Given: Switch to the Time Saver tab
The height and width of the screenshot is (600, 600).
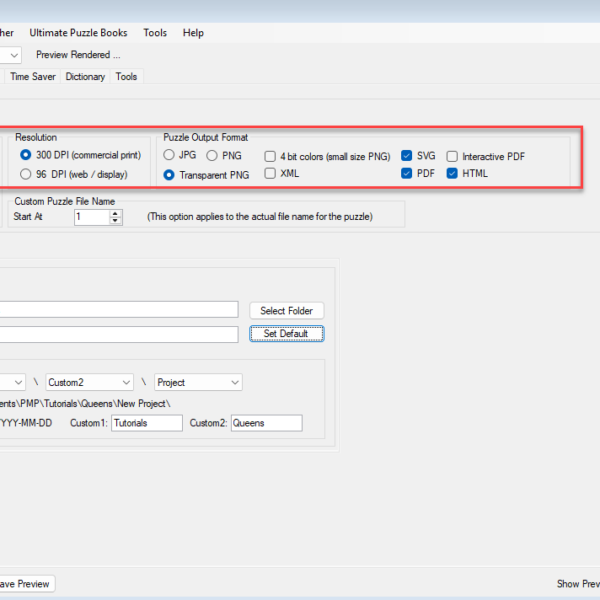Looking at the screenshot, I should pyautogui.click(x=33, y=77).
